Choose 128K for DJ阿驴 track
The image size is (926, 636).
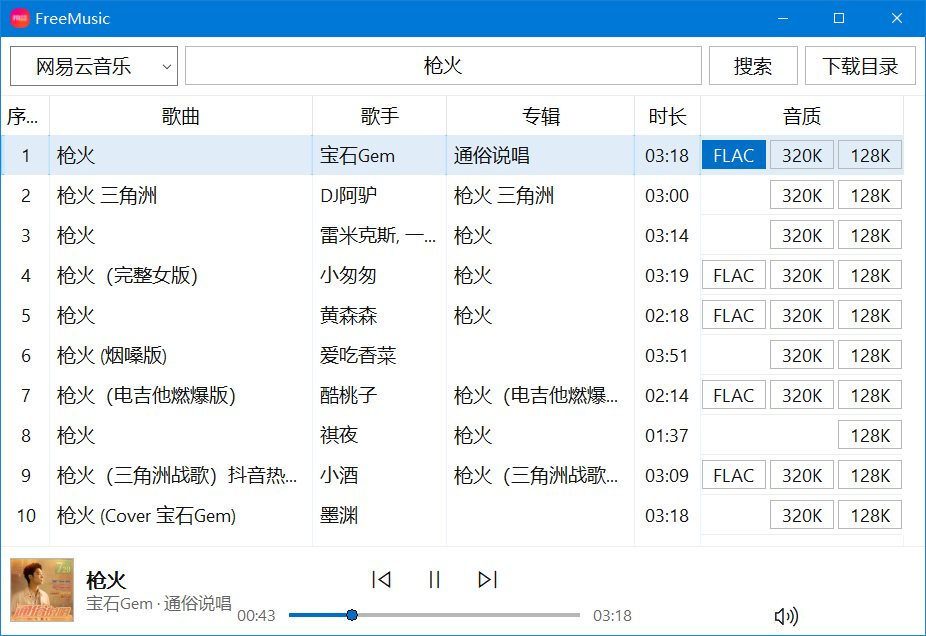[x=870, y=195]
